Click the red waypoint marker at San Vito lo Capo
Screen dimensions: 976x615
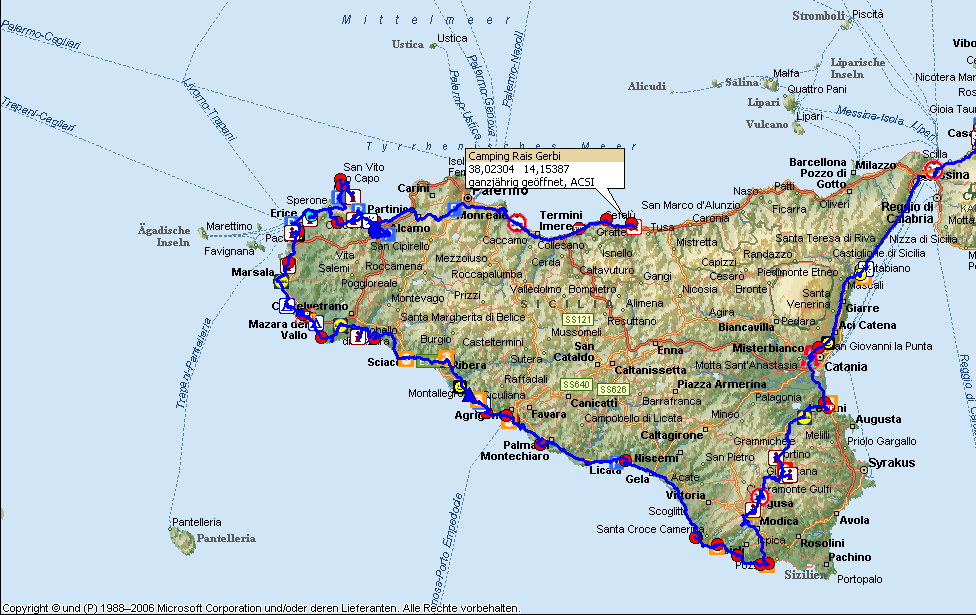[340, 180]
